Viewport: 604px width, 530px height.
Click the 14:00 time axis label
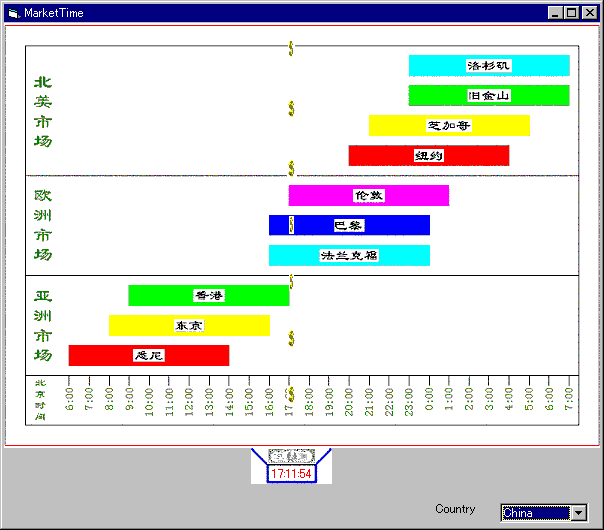pyautogui.click(x=229, y=402)
